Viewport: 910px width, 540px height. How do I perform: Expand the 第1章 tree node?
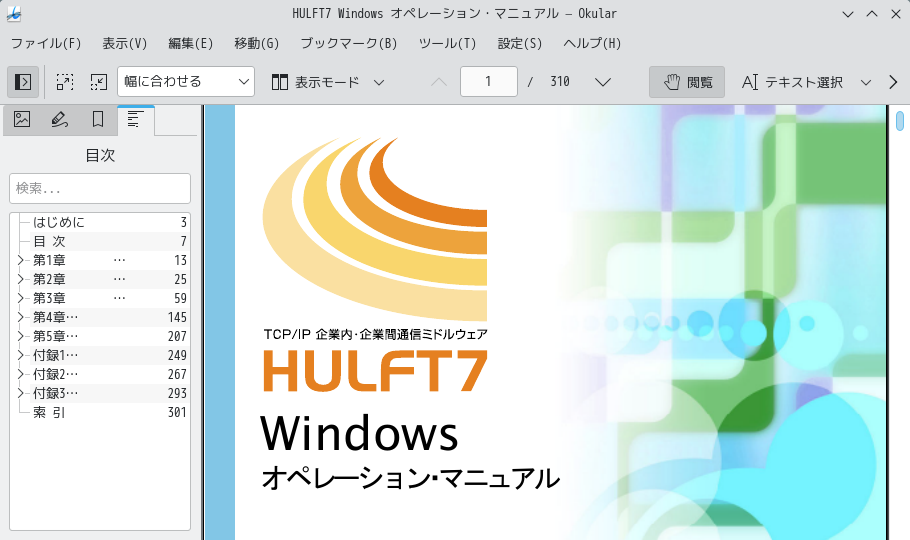click(20, 260)
